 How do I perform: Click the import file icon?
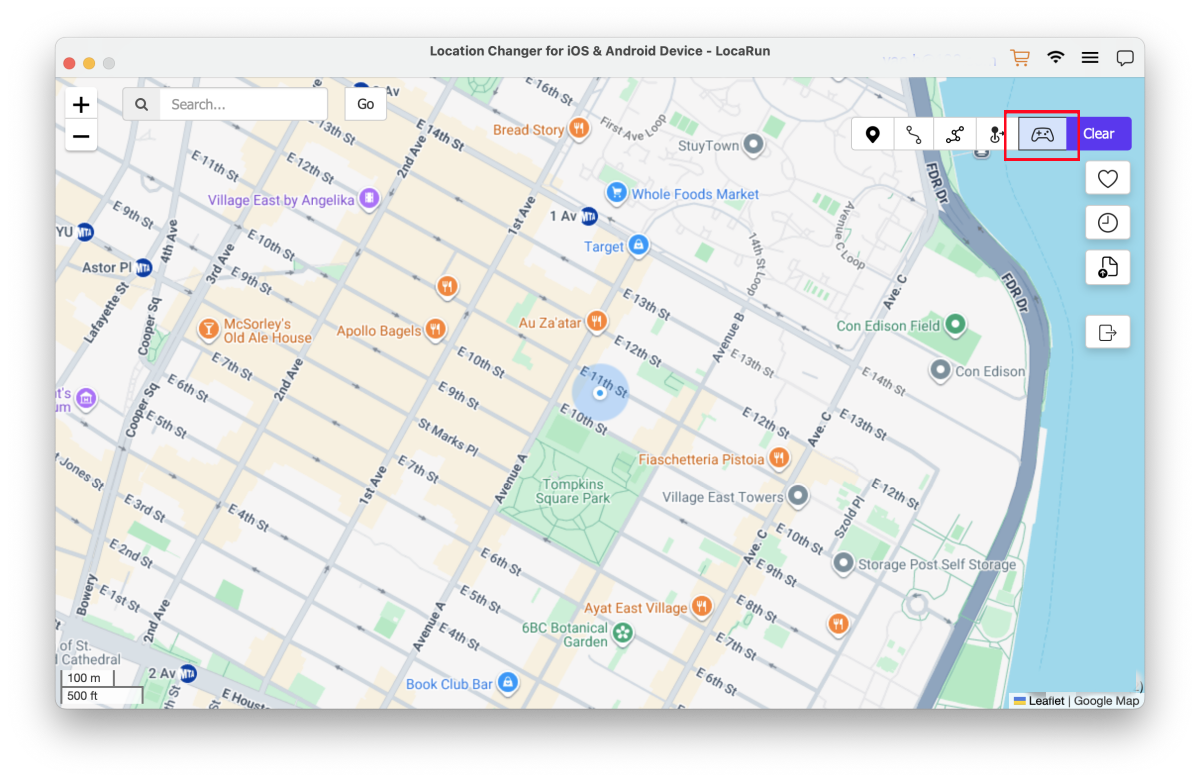tap(1107, 267)
